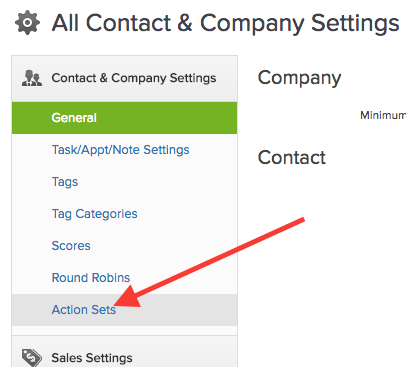Collapse the Contact & Company Settings header

(x=124, y=79)
